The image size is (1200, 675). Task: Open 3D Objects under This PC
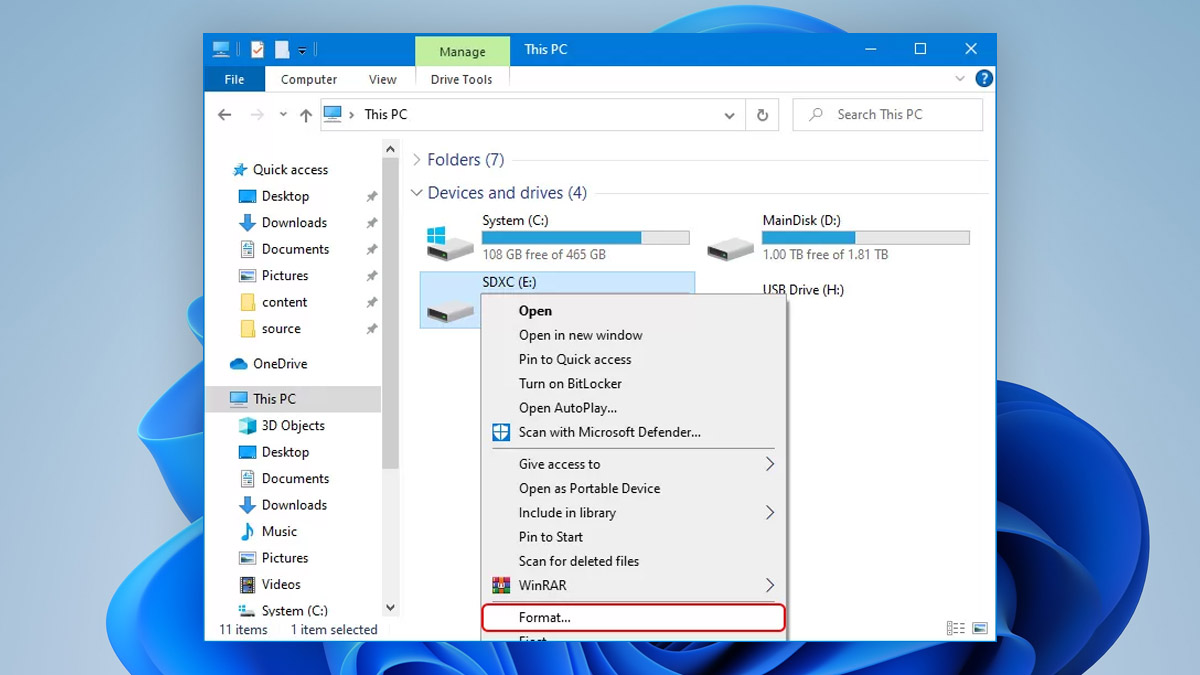[293, 426]
